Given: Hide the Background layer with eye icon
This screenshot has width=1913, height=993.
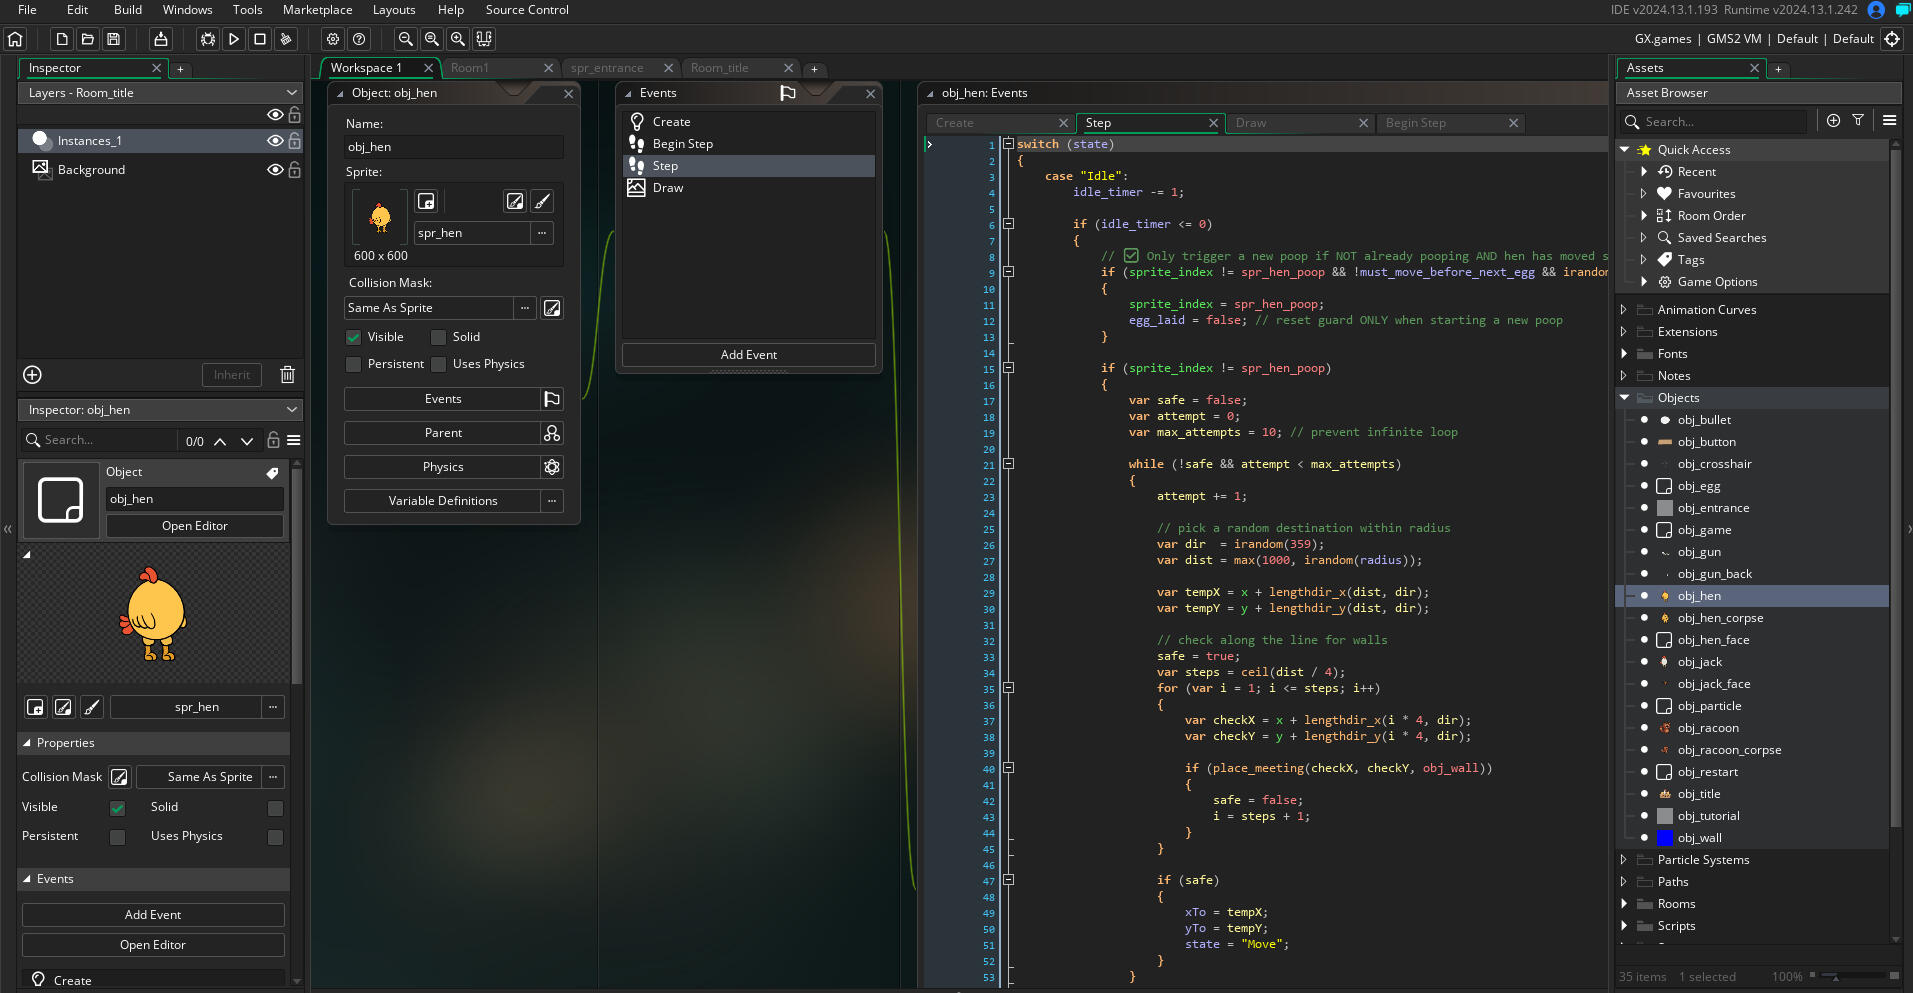Looking at the screenshot, I should point(275,170).
